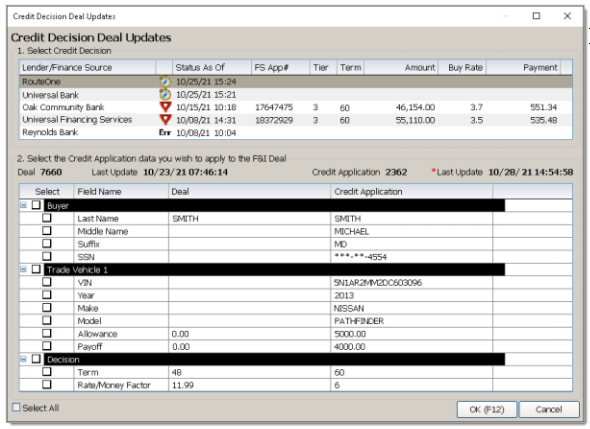Click credit application value MICHAEL
Image resolution: width=590 pixels, height=429 pixels.
(x=351, y=231)
